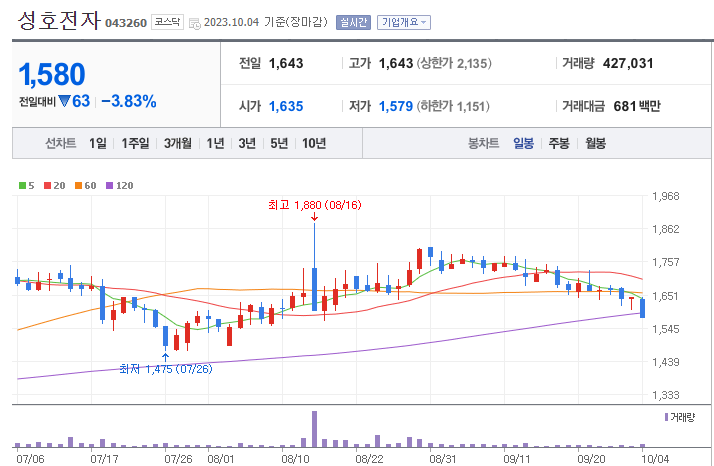The height and width of the screenshot is (466, 714).
Task: Click the last blue candle on 10/04
Action: [643, 308]
